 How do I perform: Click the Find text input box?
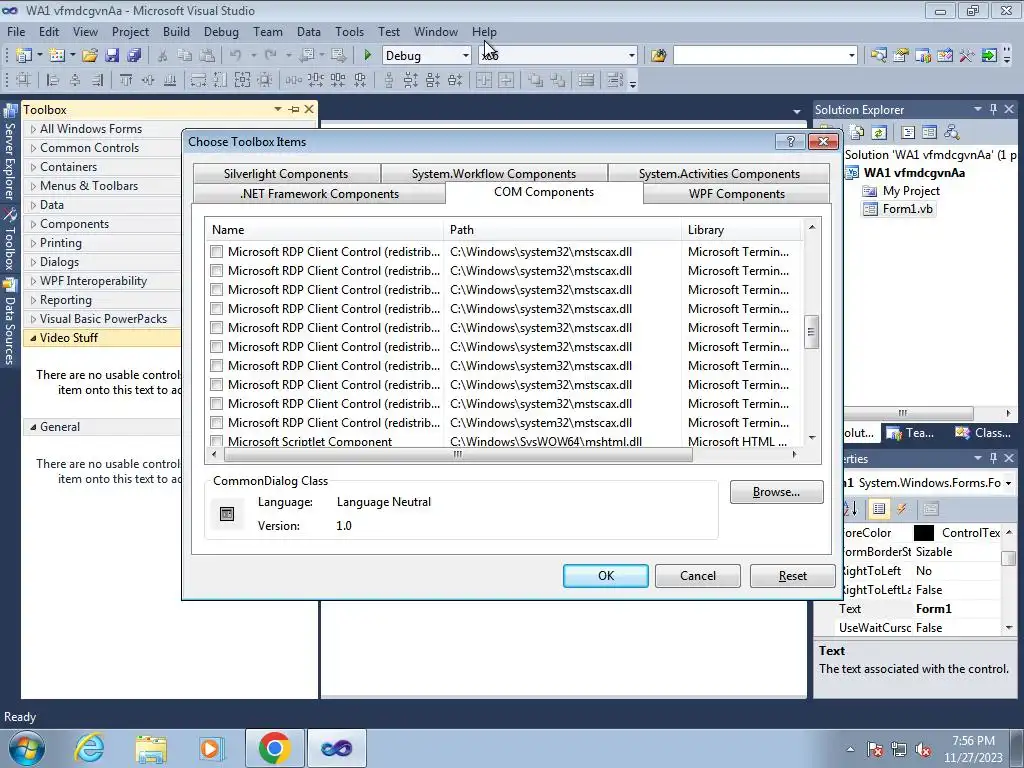(760, 56)
